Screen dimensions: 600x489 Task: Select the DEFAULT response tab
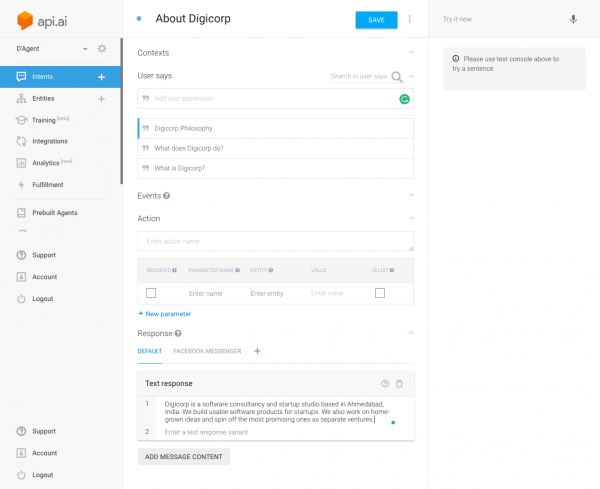[150, 351]
